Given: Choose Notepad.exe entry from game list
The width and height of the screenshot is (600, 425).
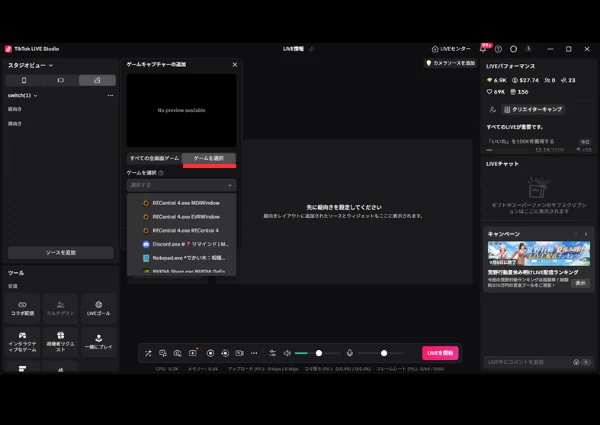Looking at the screenshot, I should pos(181,258).
